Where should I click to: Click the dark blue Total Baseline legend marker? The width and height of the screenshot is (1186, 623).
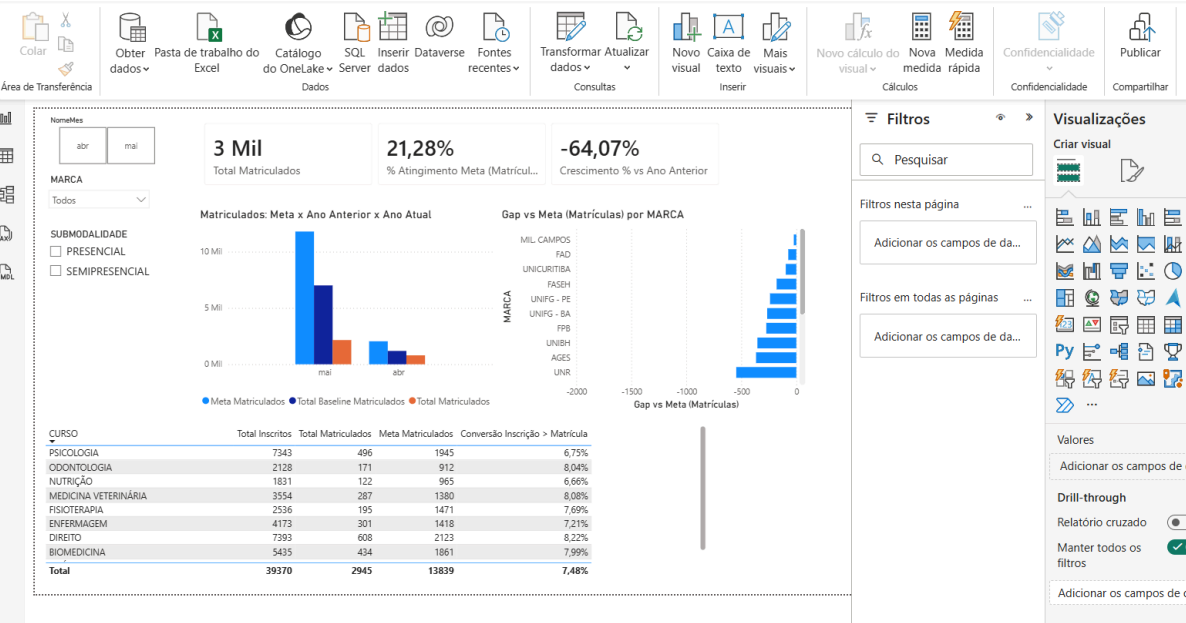pyautogui.click(x=292, y=401)
